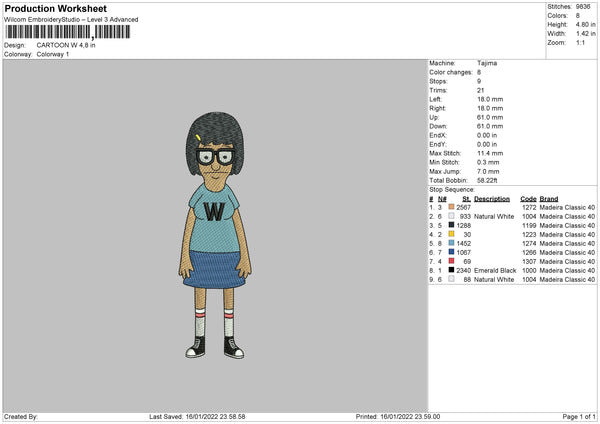This screenshot has width=600, height=424.
Task: Click the Width value '1.42 in'
Action: point(585,34)
